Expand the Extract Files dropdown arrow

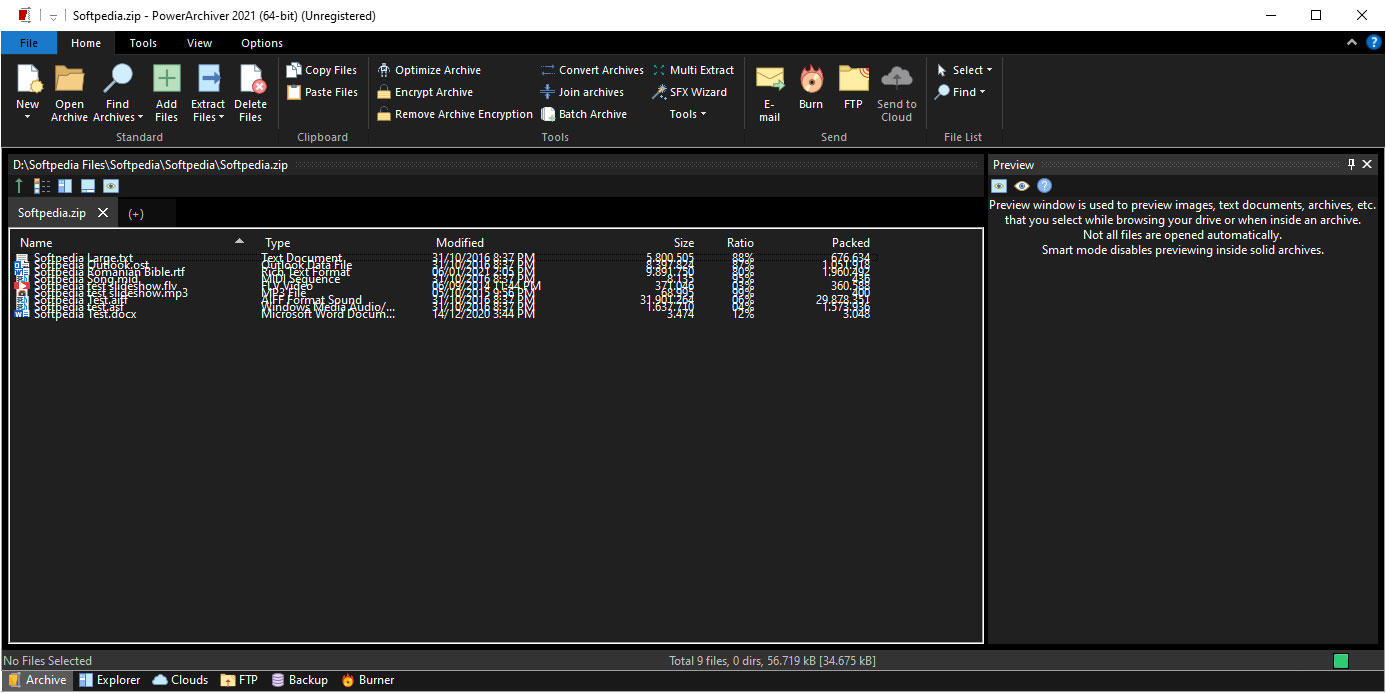coord(208,118)
